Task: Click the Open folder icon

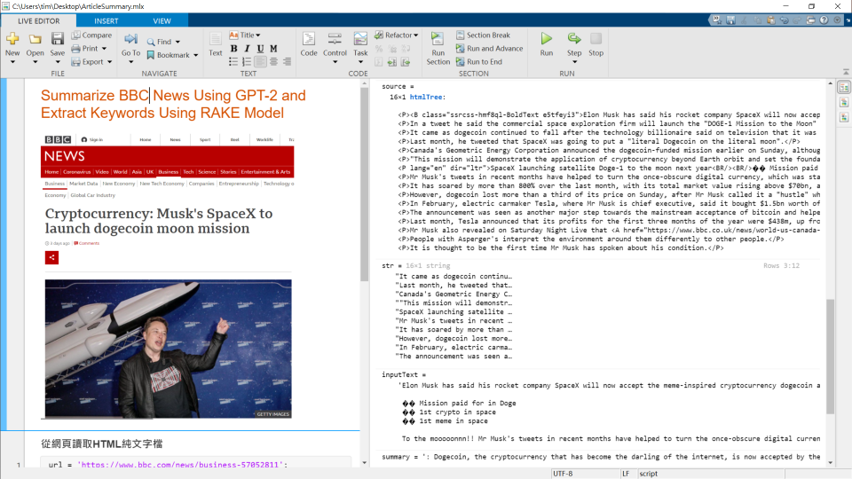Action: click(35, 39)
